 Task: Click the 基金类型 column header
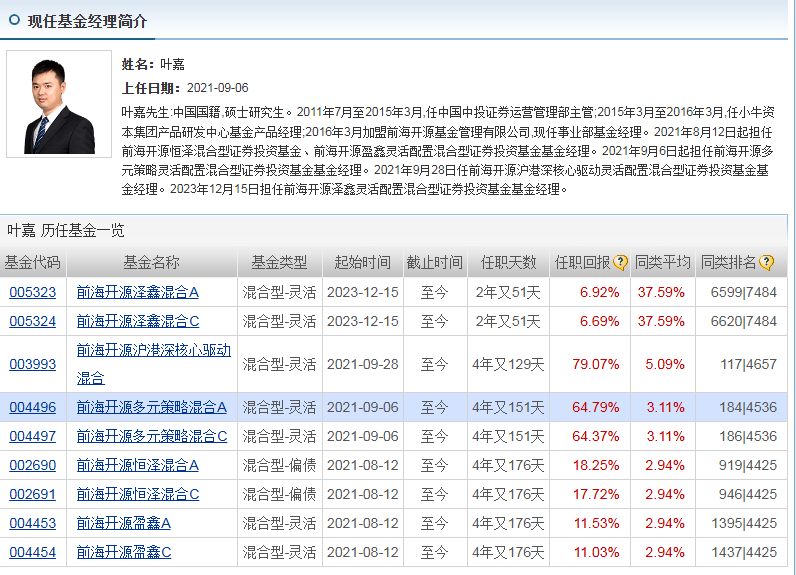pos(279,262)
